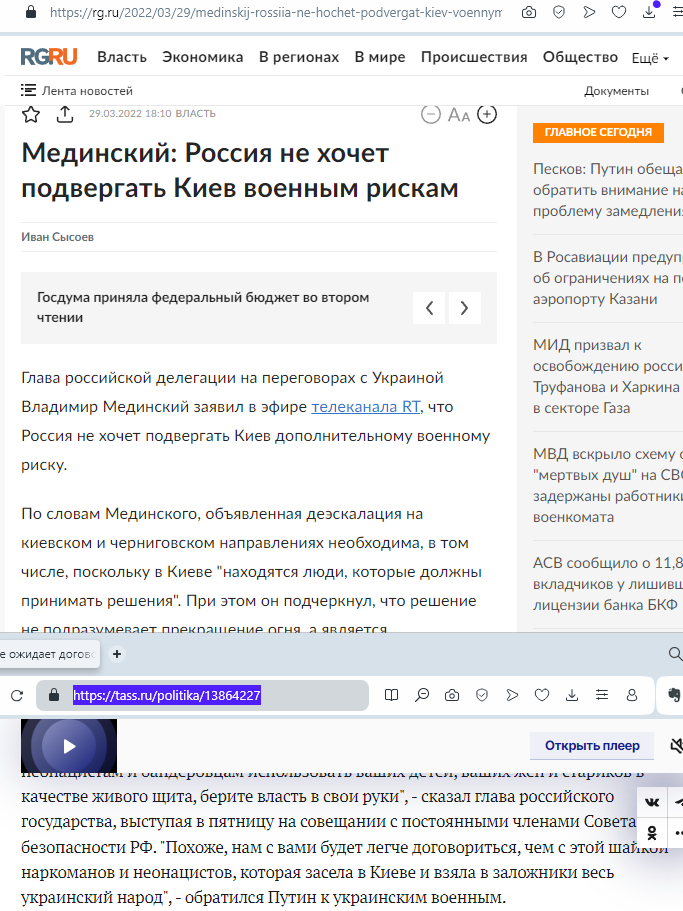Screen dimensions: 683x911
Task: Click the RG.RU logo
Action: [48, 57]
